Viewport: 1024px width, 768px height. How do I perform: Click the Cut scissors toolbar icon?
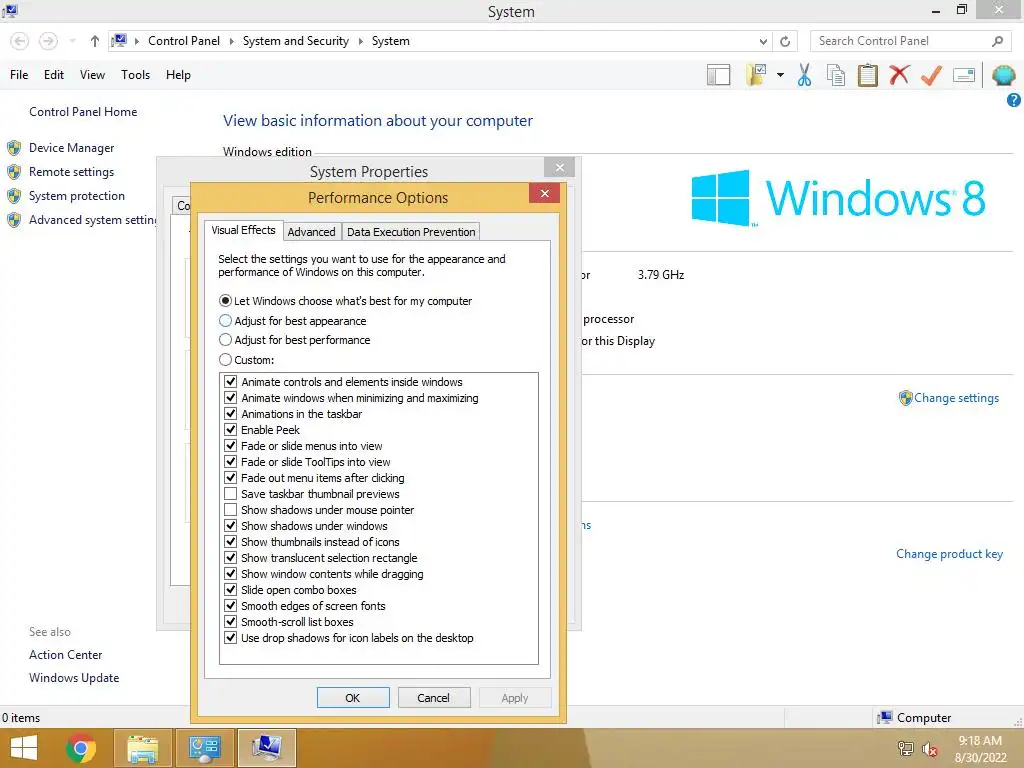[x=804, y=75]
